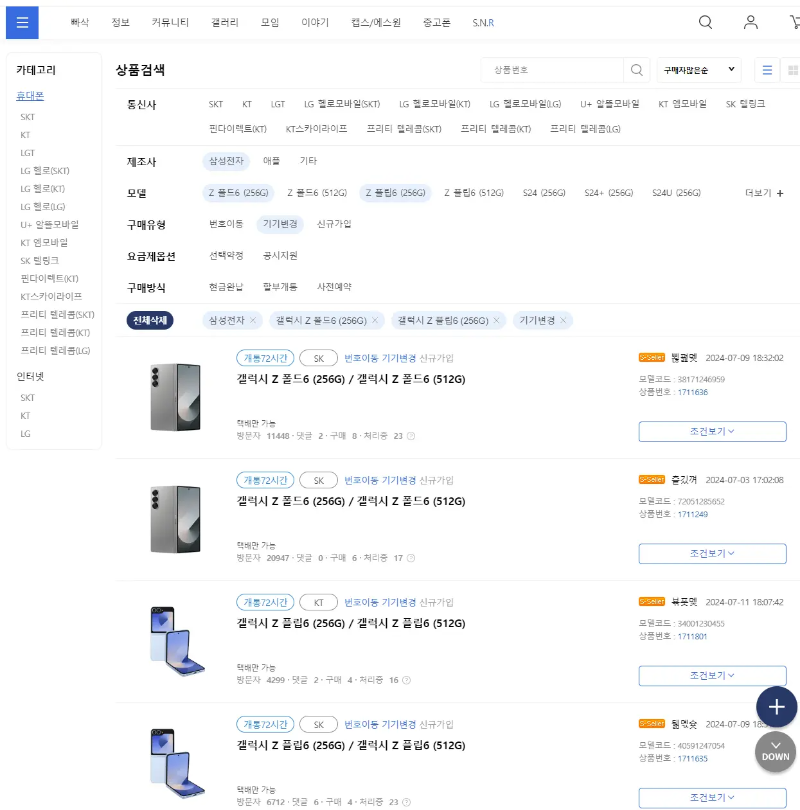Viewport: 800px width, 810px height.
Task: Open the blue hamburger menu
Action: pos(21,22)
